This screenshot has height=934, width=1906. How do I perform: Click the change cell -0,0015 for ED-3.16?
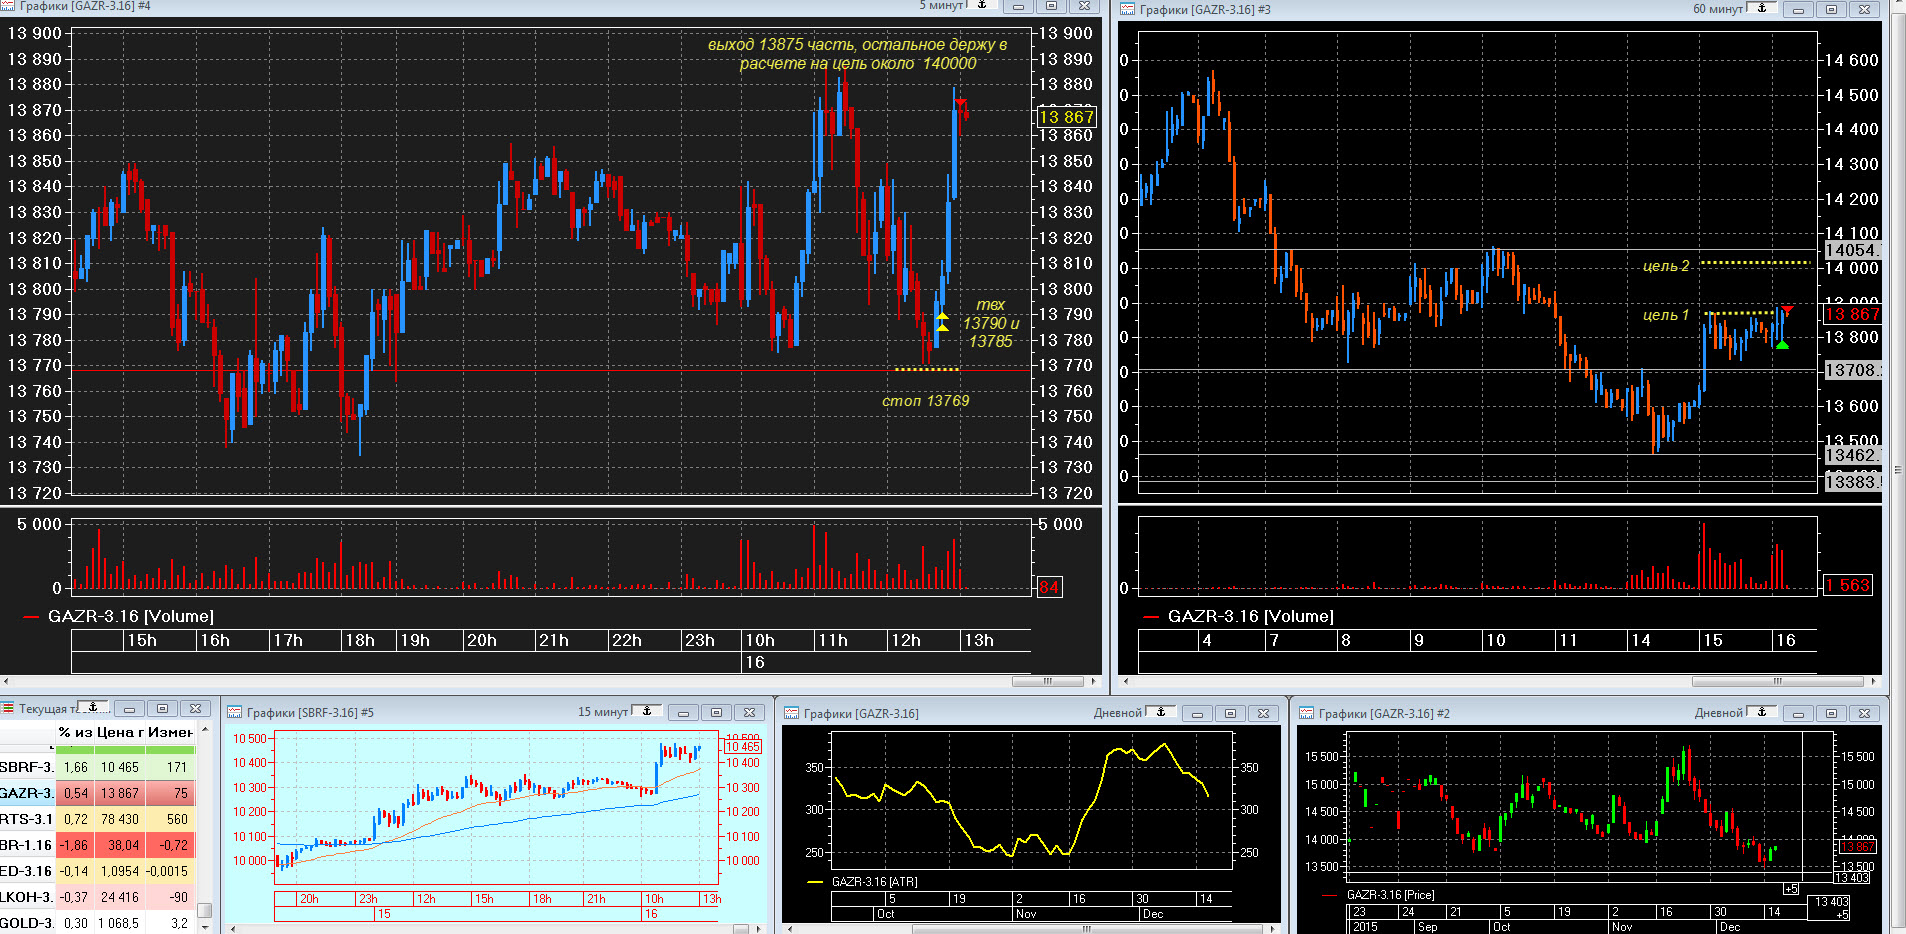click(x=168, y=871)
